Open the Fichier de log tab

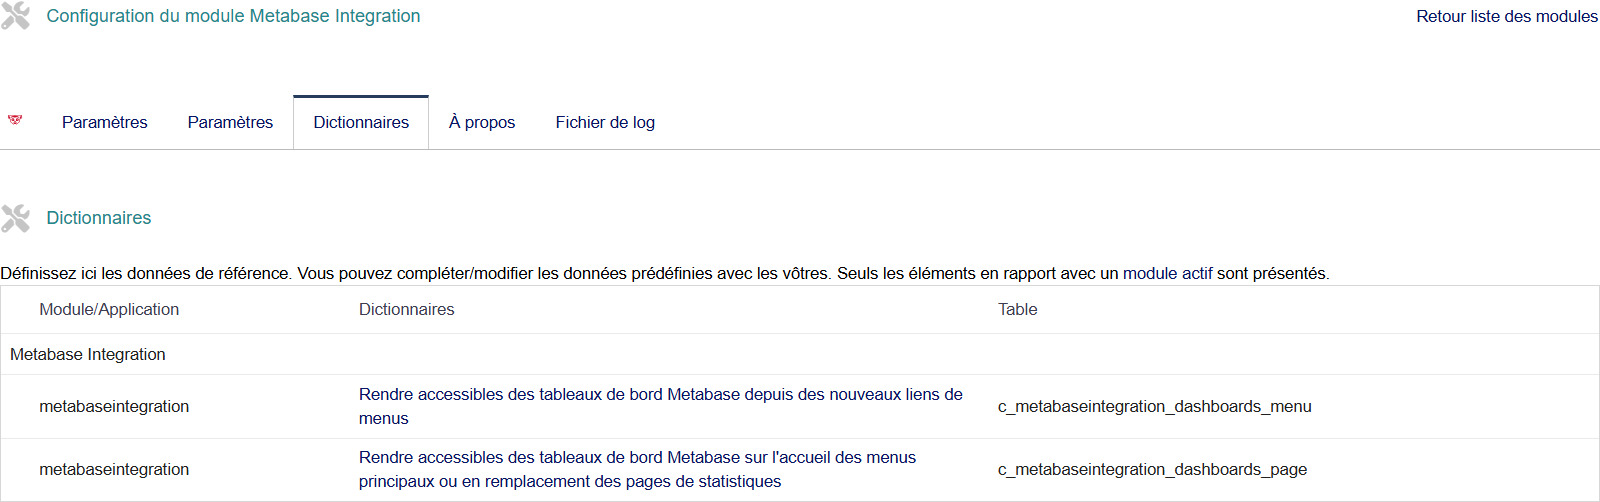[605, 122]
